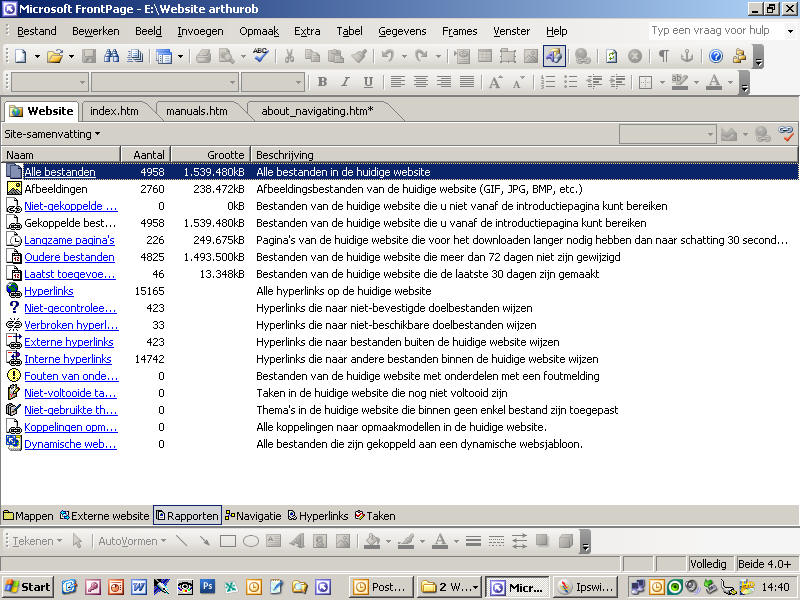The image size is (800, 600).
Task: Expand the Site-samenvatting report dropdown
Action: (52, 133)
